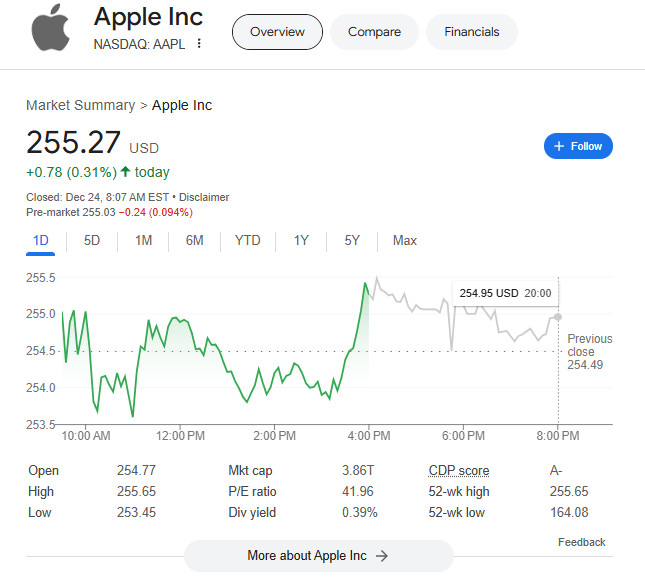Viewport: 645px width, 587px height.
Task: Show the 1Y chart range
Action: click(300, 240)
